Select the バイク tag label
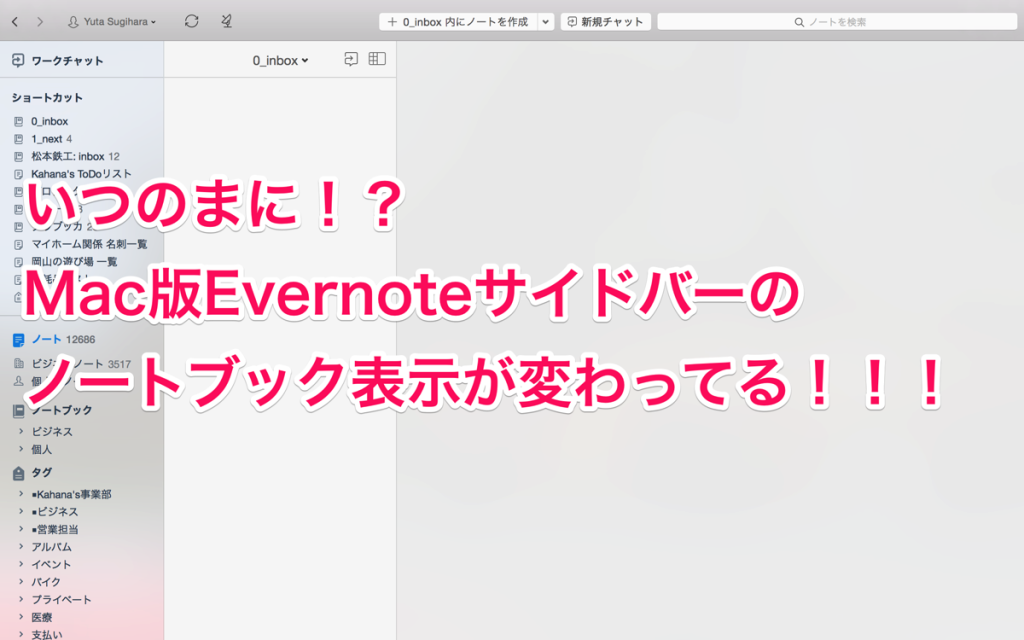 click(46, 582)
